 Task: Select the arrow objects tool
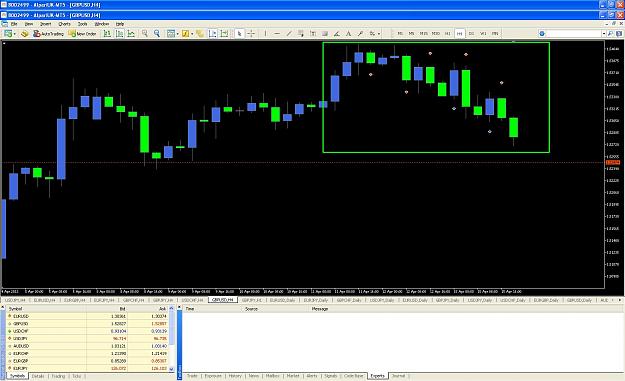360,34
